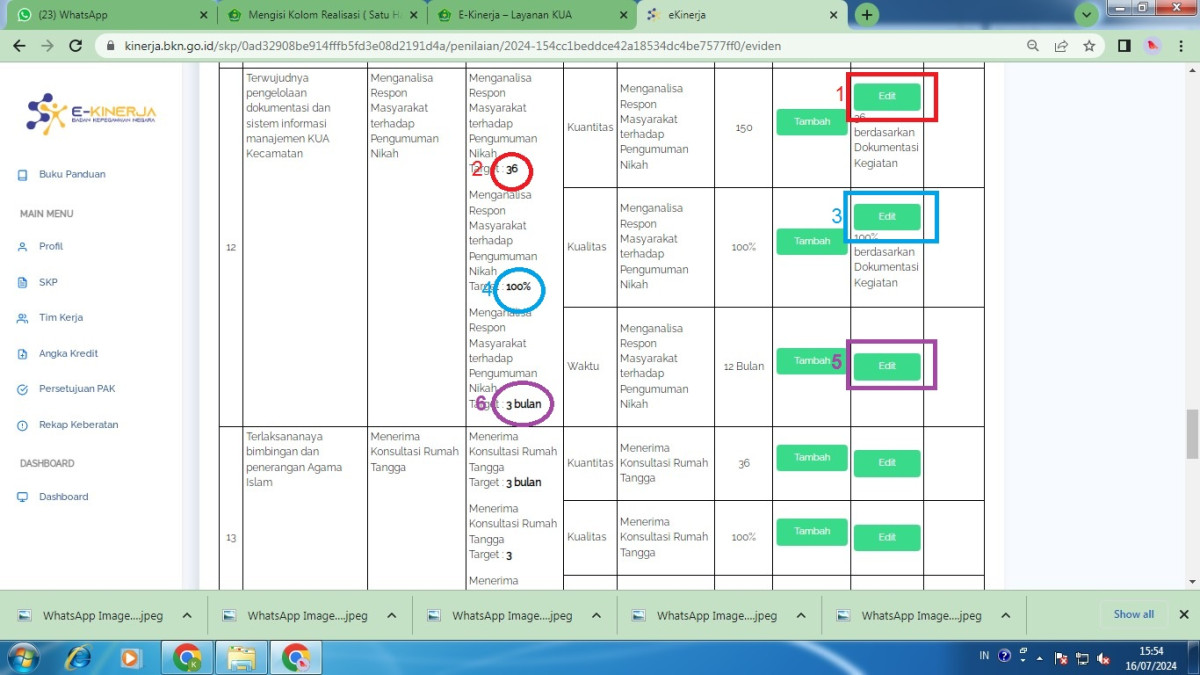Click the page vertical scrollbar thumb

(x=1192, y=433)
